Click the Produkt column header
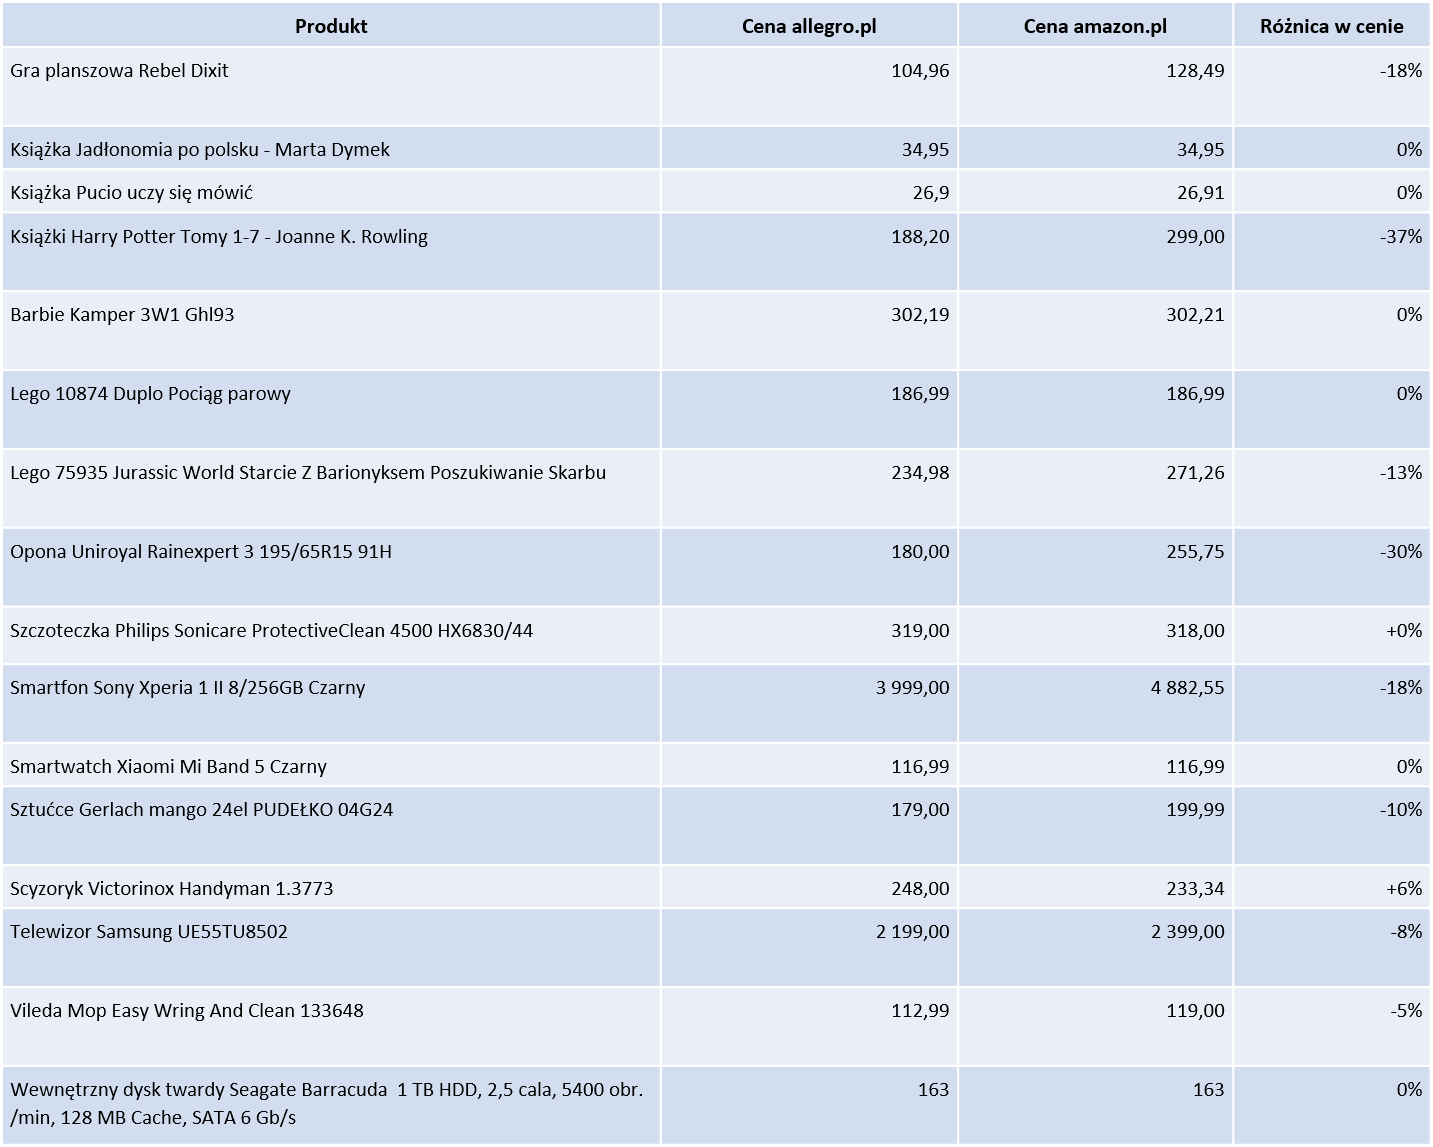This screenshot has height=1147, width=1433. coord(330,26)
